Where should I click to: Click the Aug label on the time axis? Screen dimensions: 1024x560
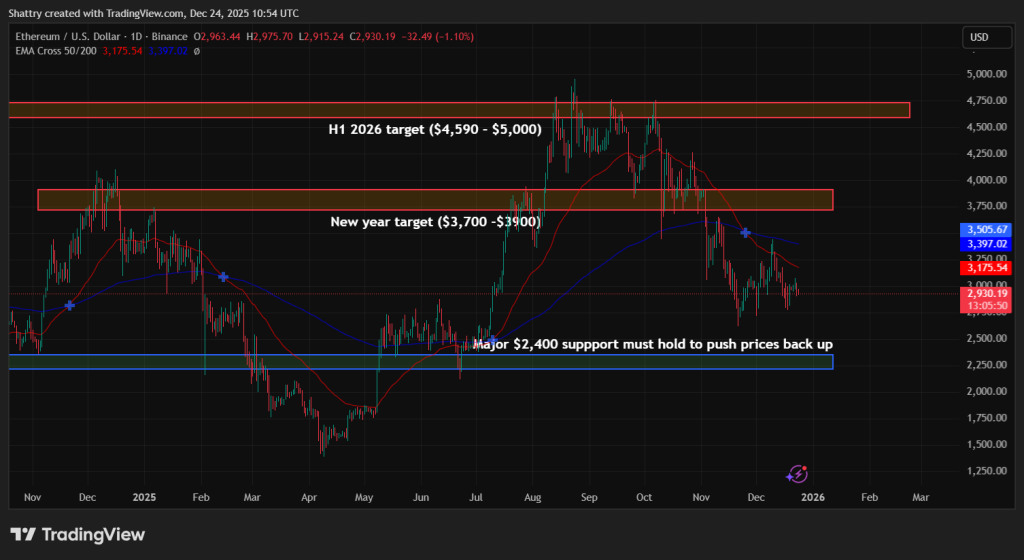click(x=533, y=497)
